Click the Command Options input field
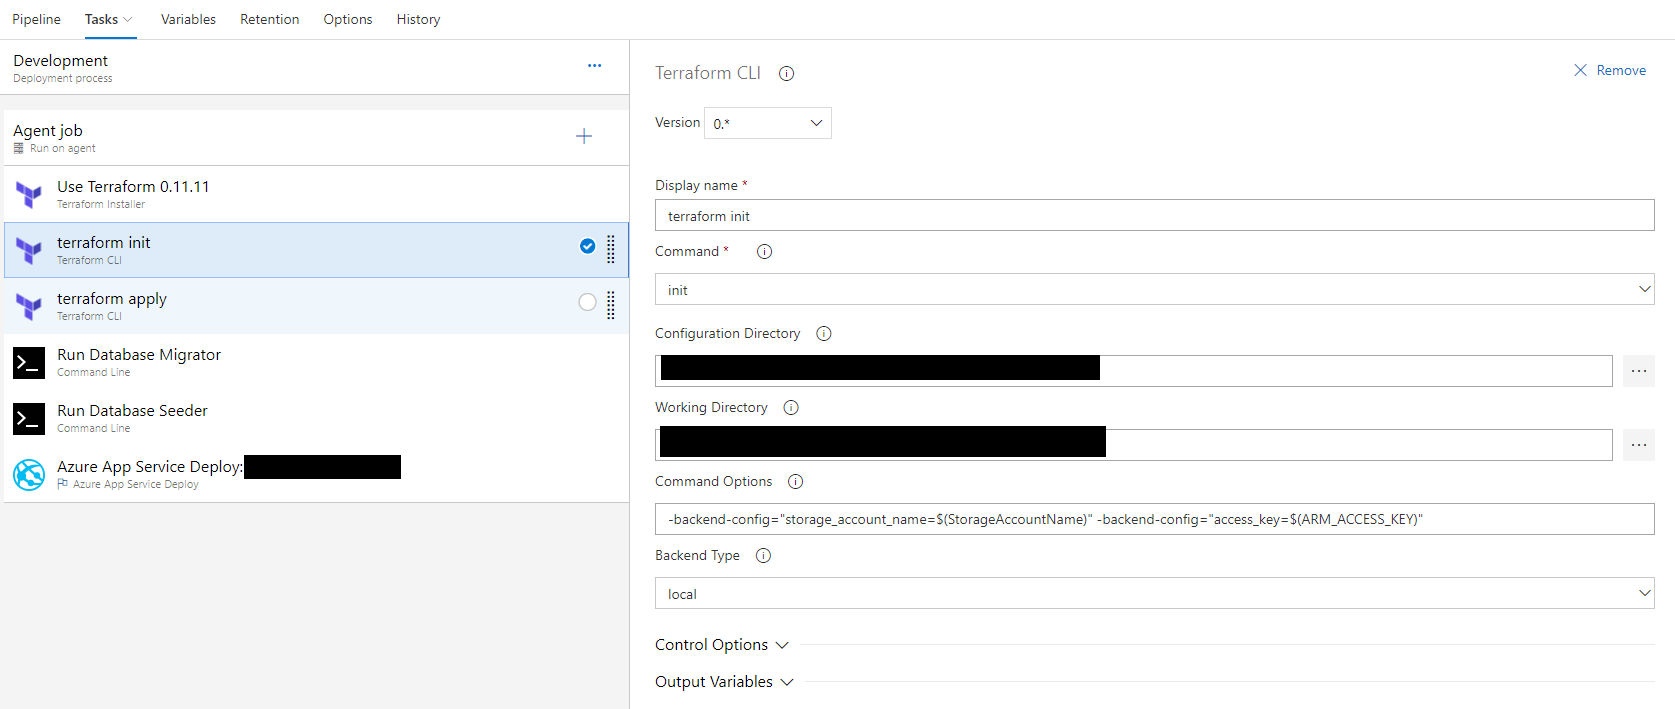1675x709 pixels. click(x=1155, y=519)
